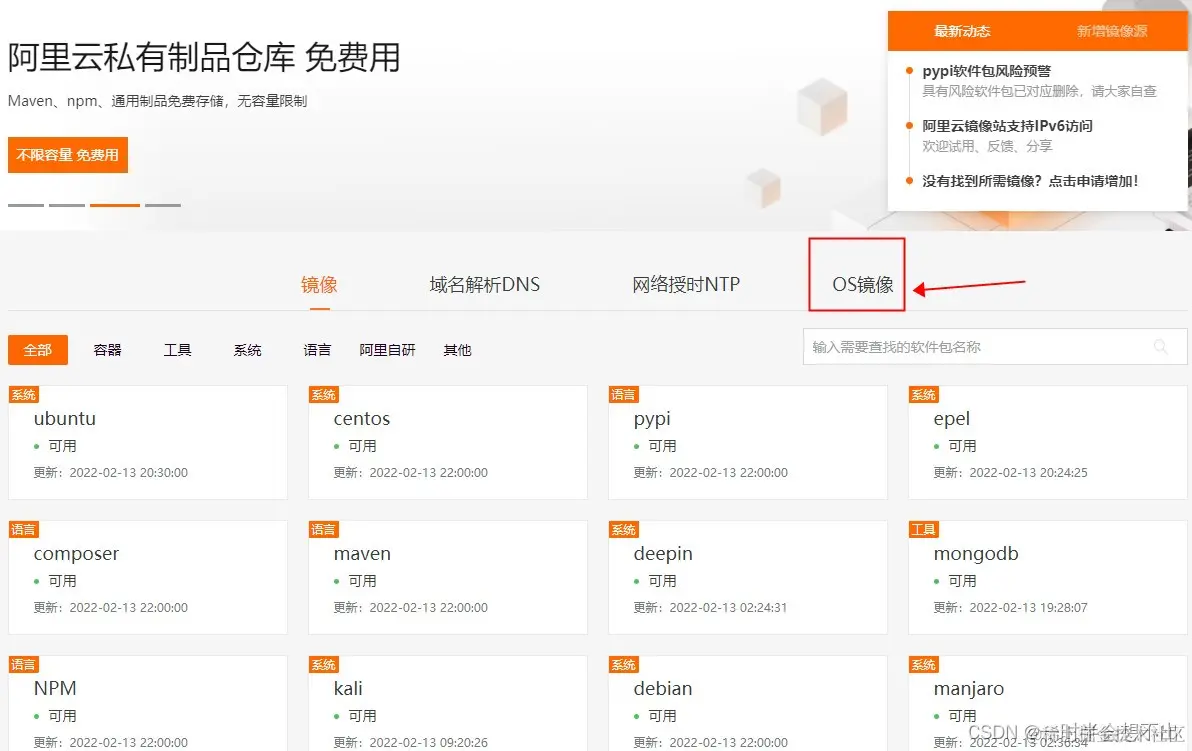
Task: Select the active orange carousel indicator
Action: tap(115, 204)
